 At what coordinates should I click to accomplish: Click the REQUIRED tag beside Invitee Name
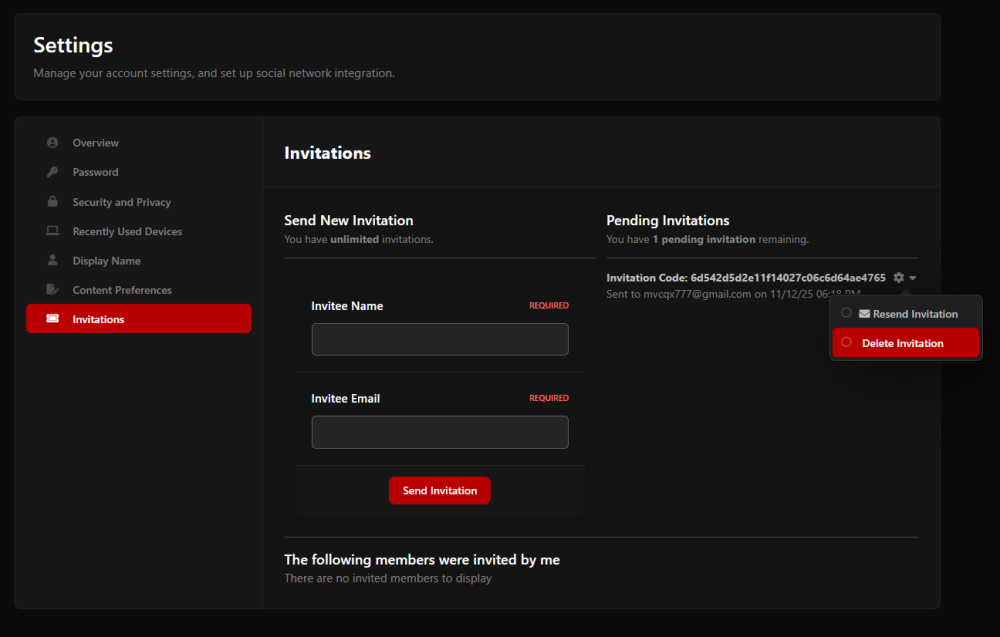click(548, 305)
